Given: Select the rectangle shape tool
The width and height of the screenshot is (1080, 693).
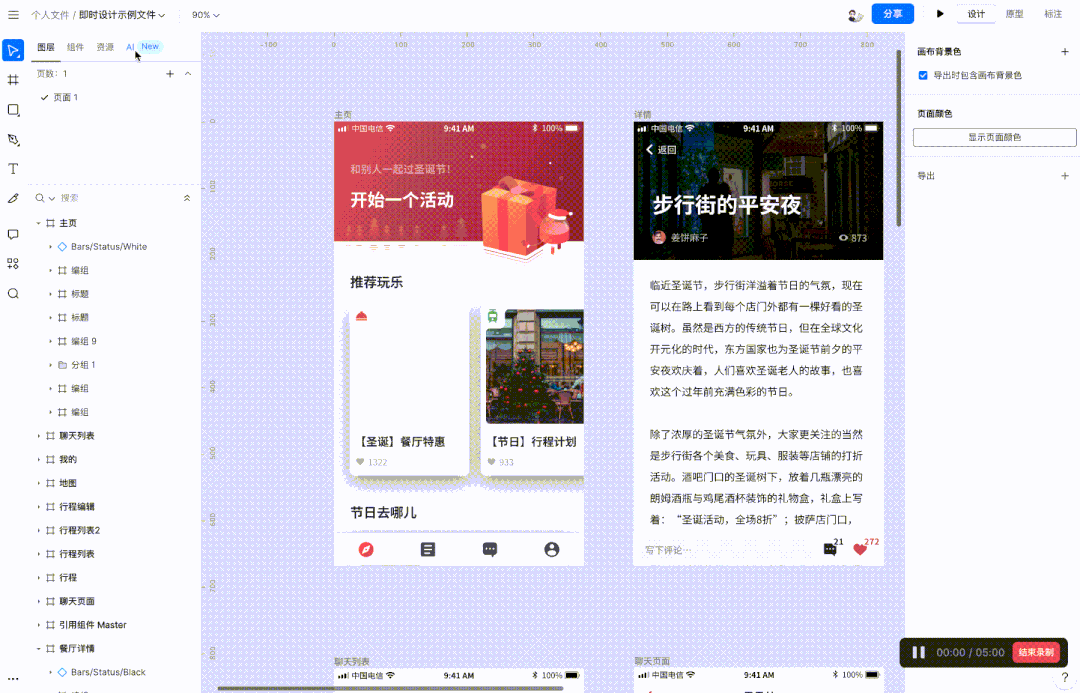Looking at the screenshot, I should click(x=13, y=110).
